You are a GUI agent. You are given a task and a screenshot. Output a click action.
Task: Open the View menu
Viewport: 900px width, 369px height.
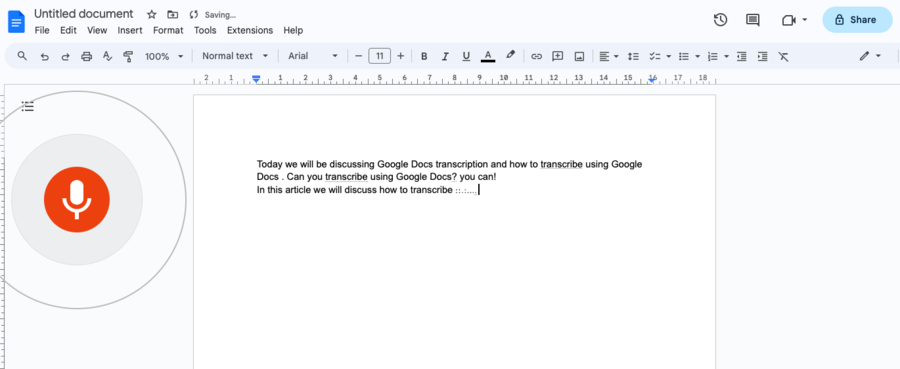(97, 30)
